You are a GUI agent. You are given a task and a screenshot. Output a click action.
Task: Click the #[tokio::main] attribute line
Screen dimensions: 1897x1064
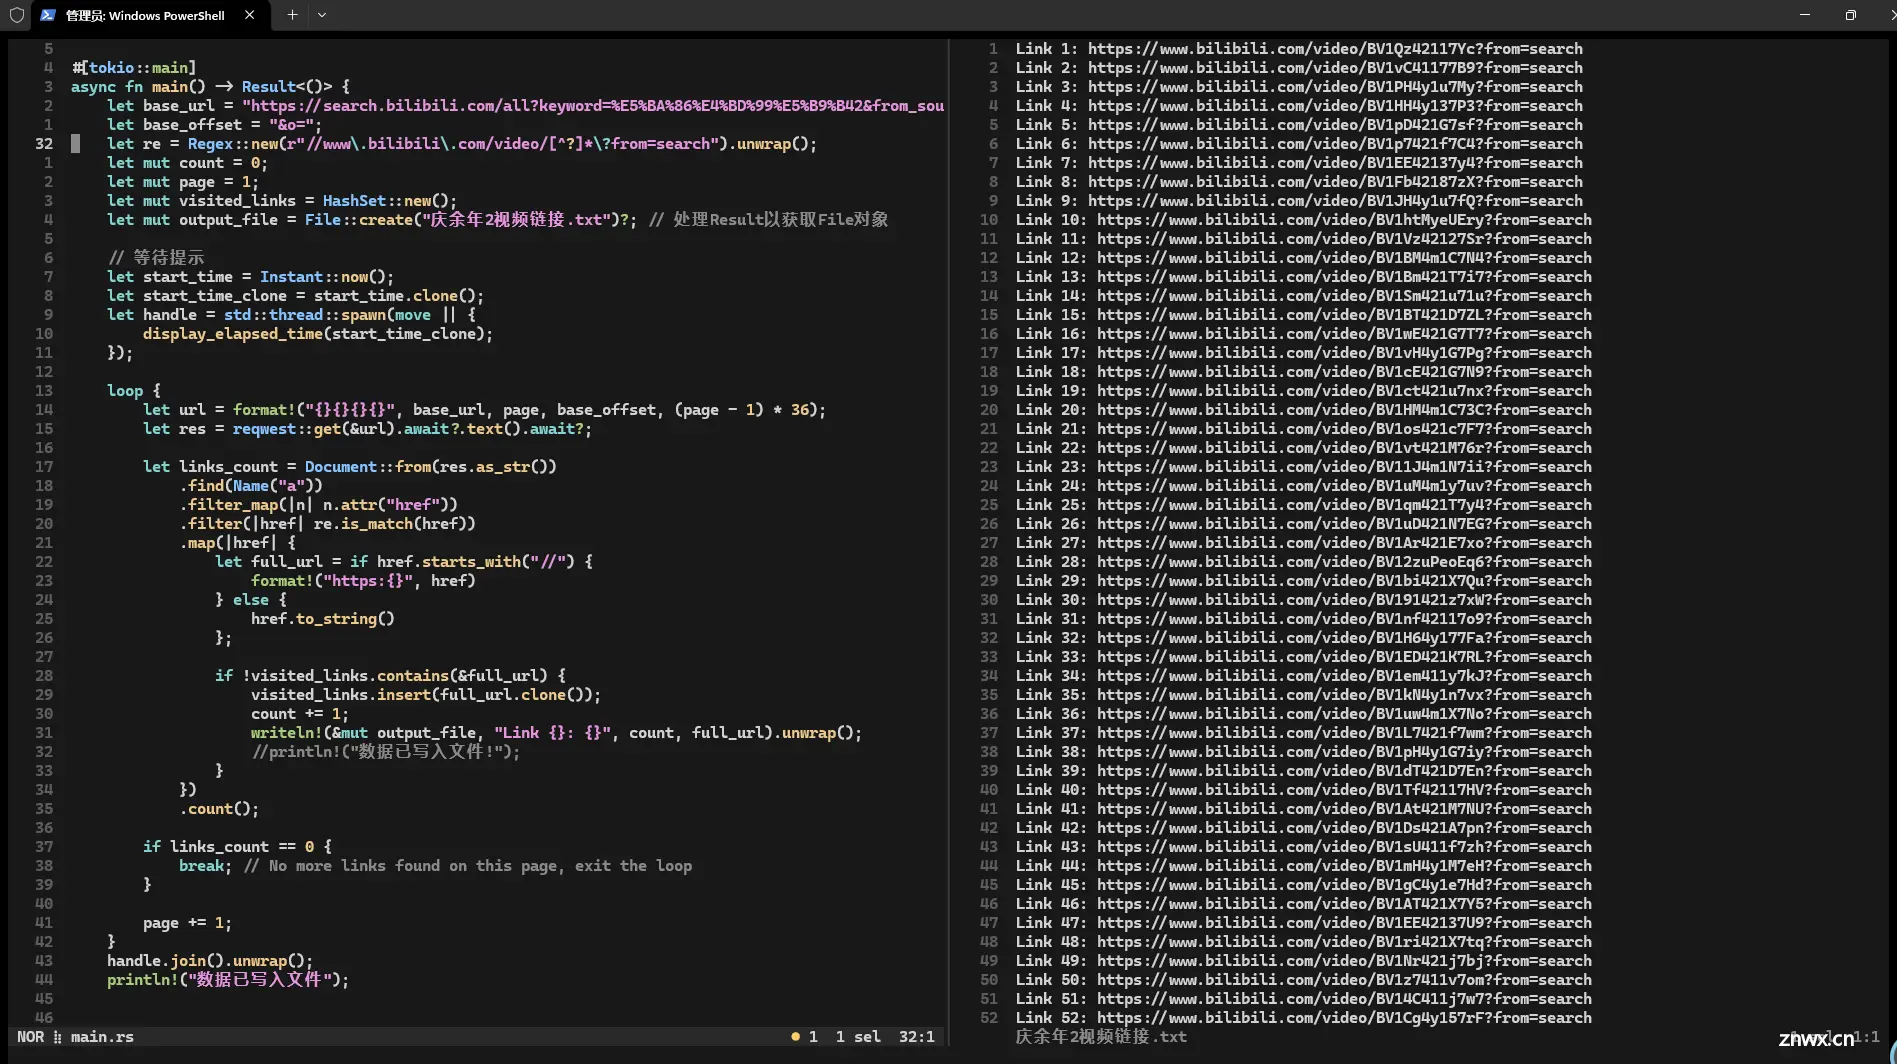[133, 67]
